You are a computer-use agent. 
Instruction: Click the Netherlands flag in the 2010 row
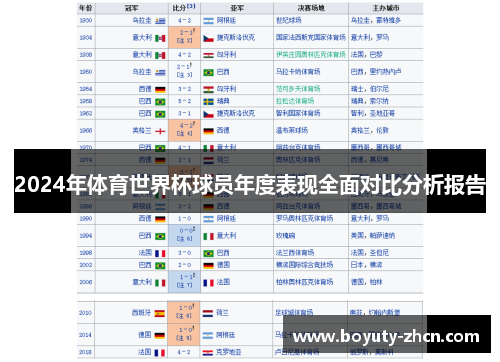208,313
